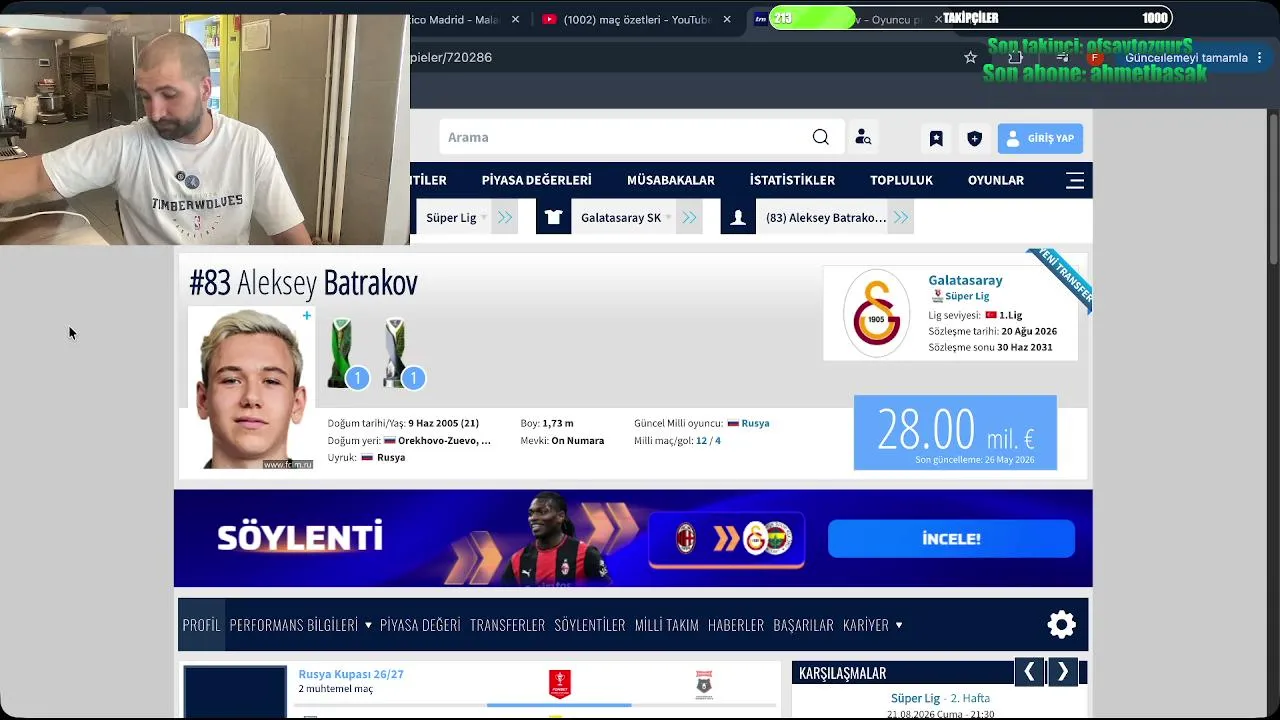Image resolution: width=1280 pixels, height=720 pixels.
Task: Click the Rusya national team link
Action: pyautogui.click(x=755, y=423)
